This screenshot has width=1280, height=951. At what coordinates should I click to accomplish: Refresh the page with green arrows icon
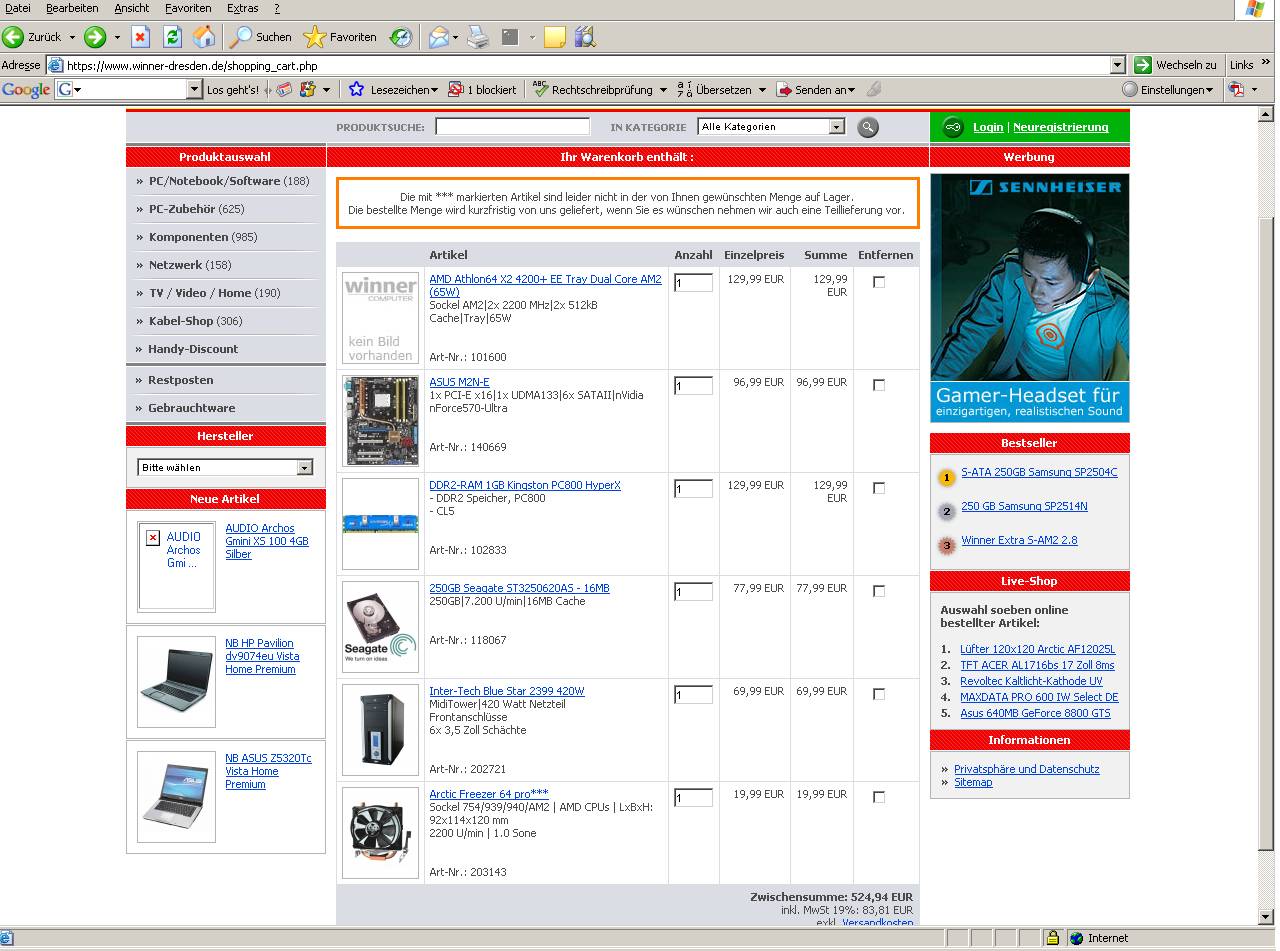[172, 37]
